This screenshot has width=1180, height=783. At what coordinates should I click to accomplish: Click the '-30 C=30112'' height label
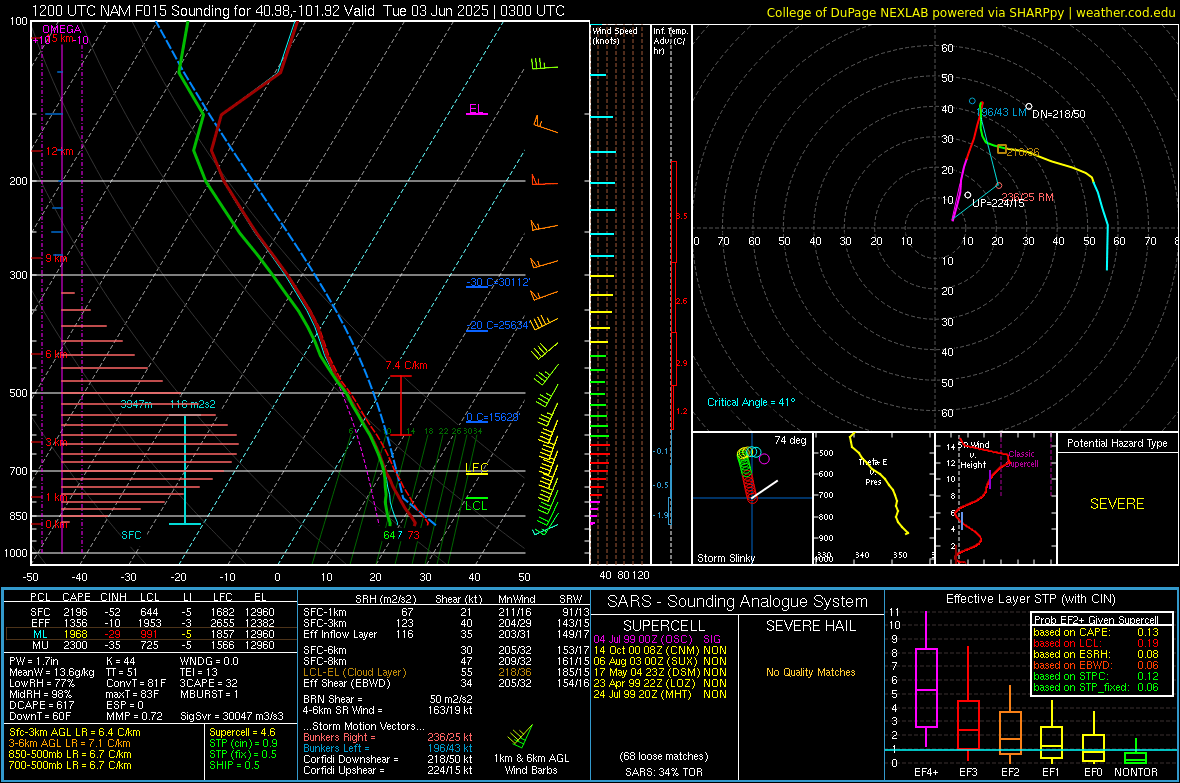coord(498,282)
